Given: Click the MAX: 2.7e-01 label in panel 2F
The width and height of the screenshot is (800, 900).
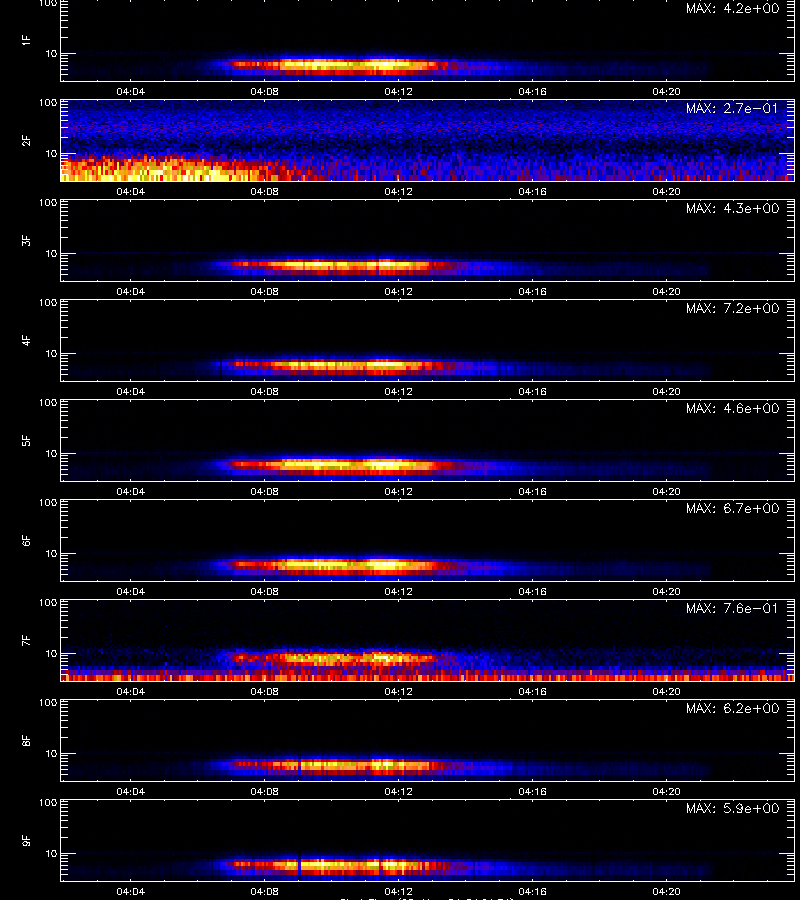Looking at the screenshot, I should point(732,108).
